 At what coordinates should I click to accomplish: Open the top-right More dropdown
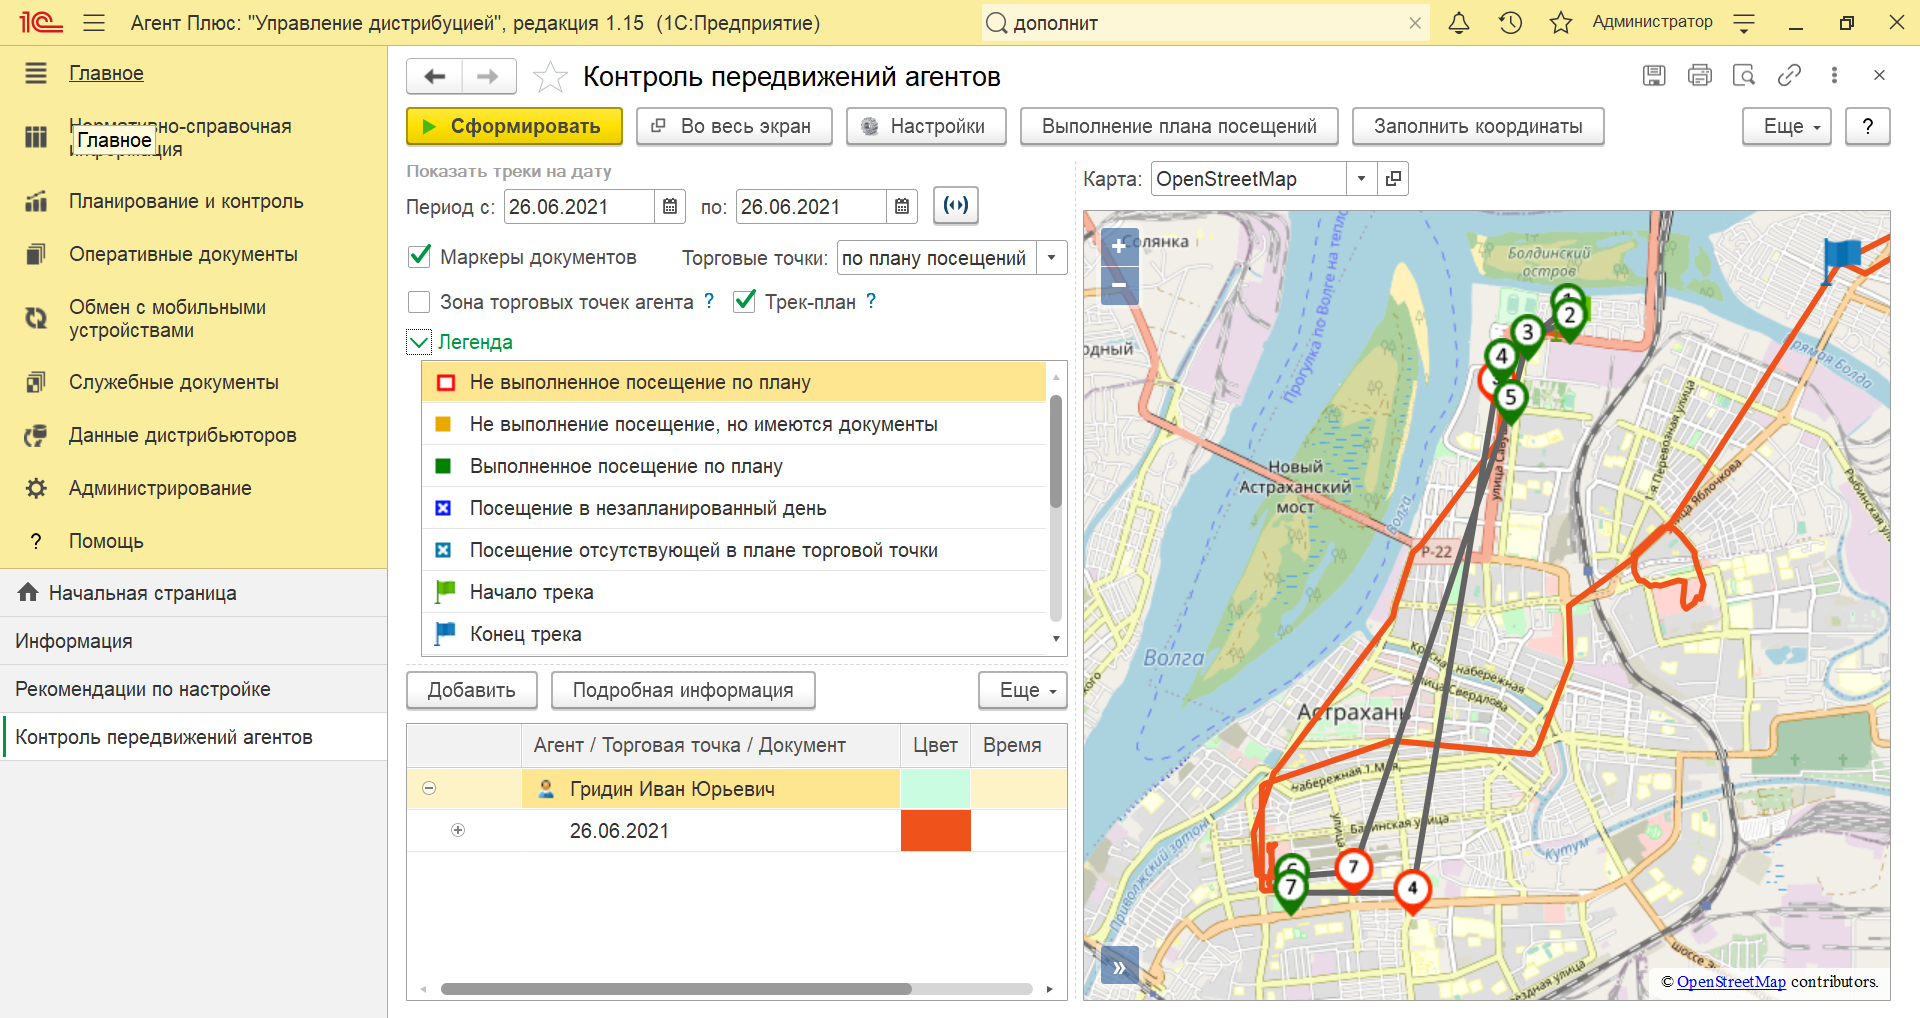pos(1787,126)
